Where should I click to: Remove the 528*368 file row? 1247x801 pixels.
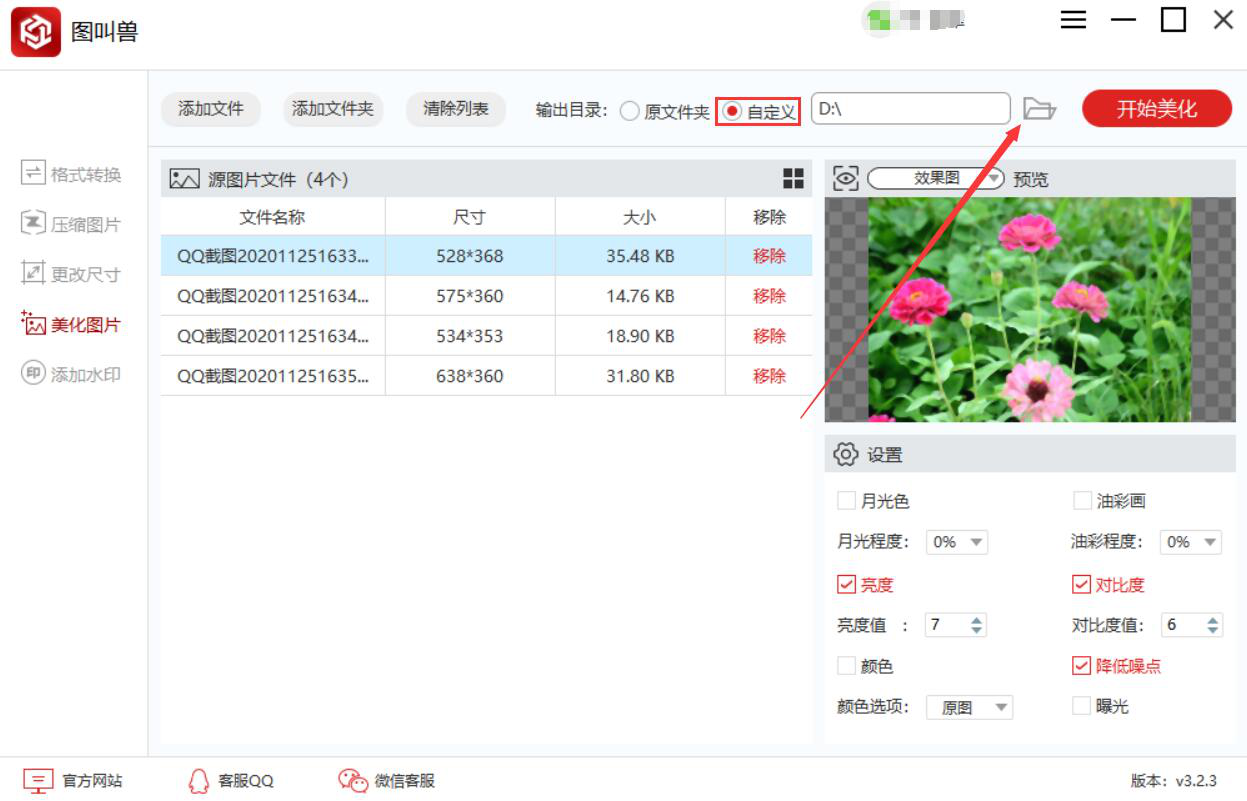click(x=769, y=256)
